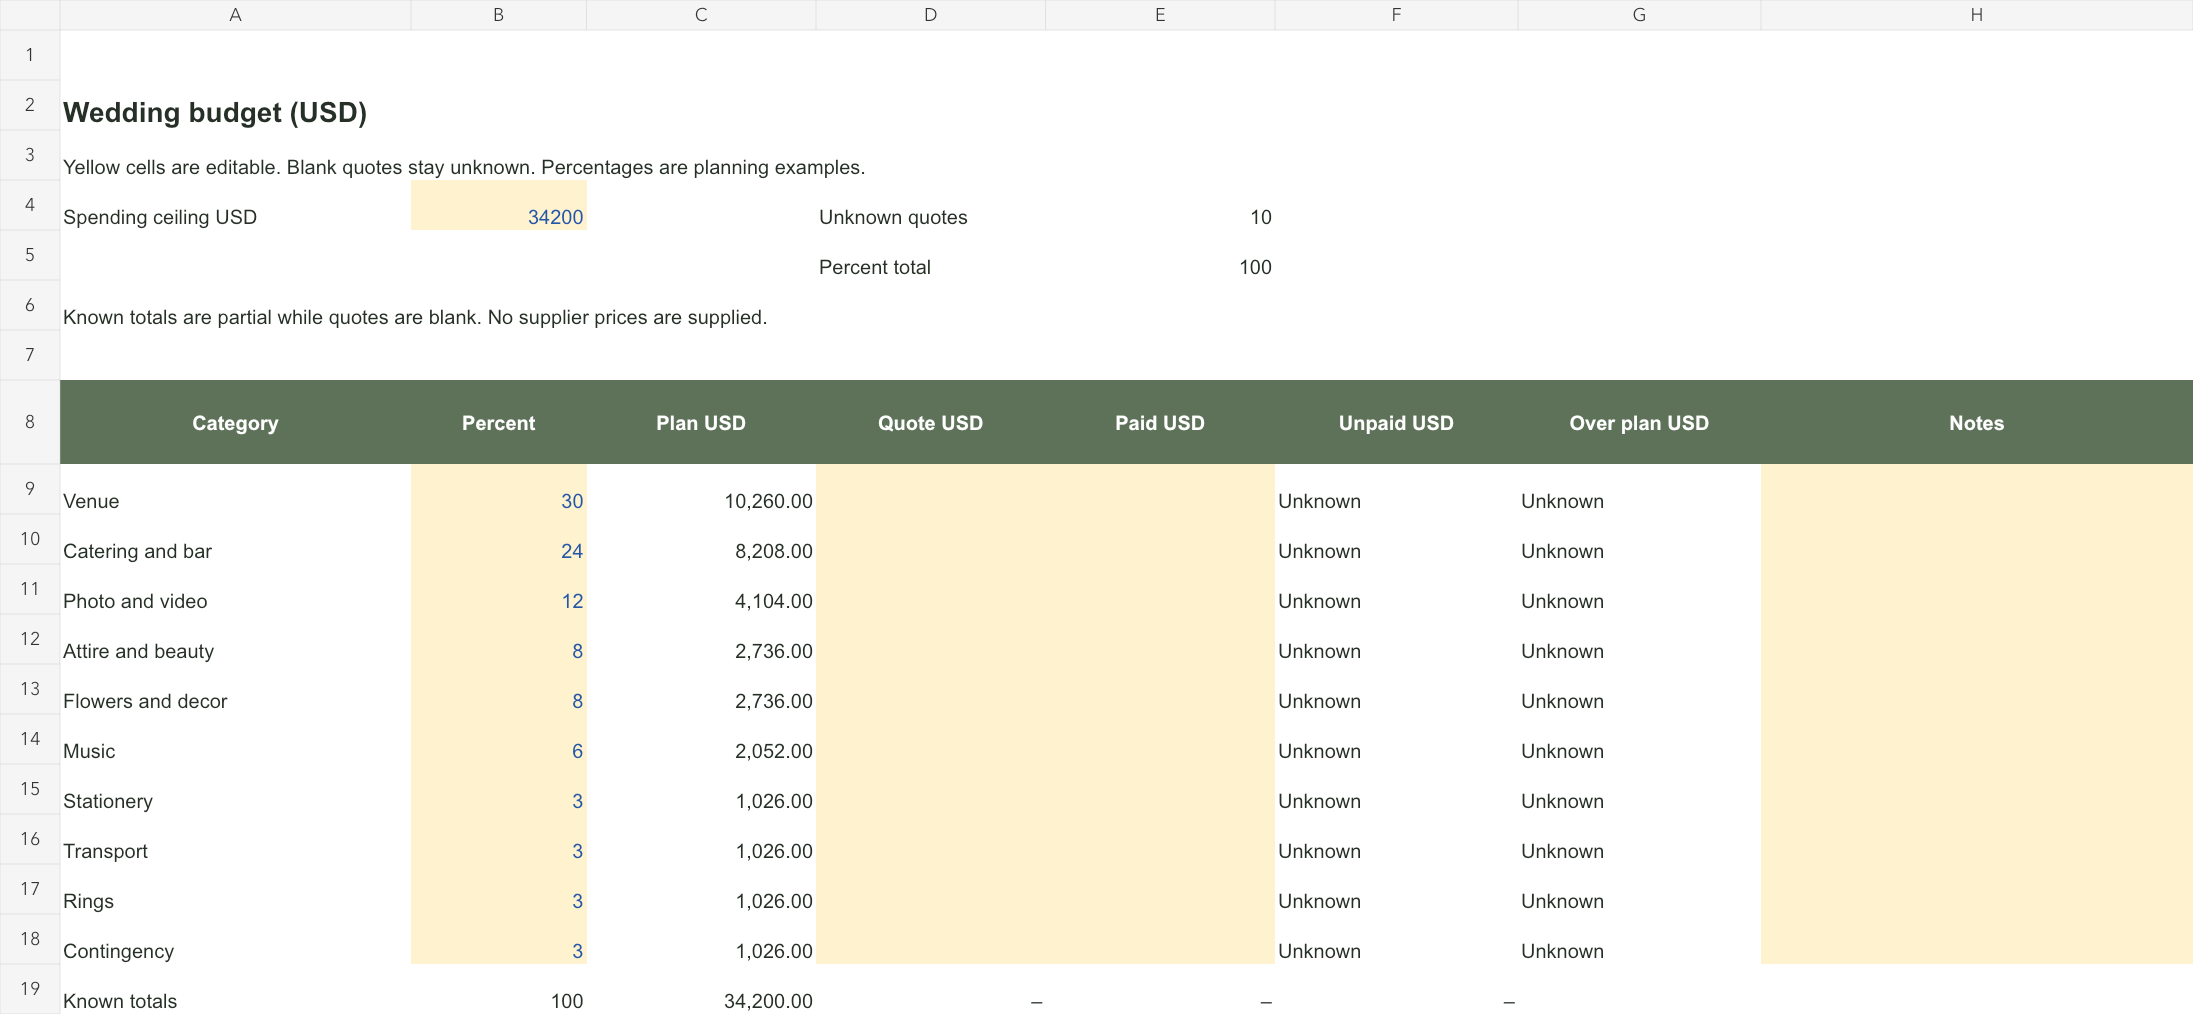Image resolution: width=2193 pixels, height=1014 pixels.
Task: Select the Over plan USD header
Action: click(x=1639, y=422)
